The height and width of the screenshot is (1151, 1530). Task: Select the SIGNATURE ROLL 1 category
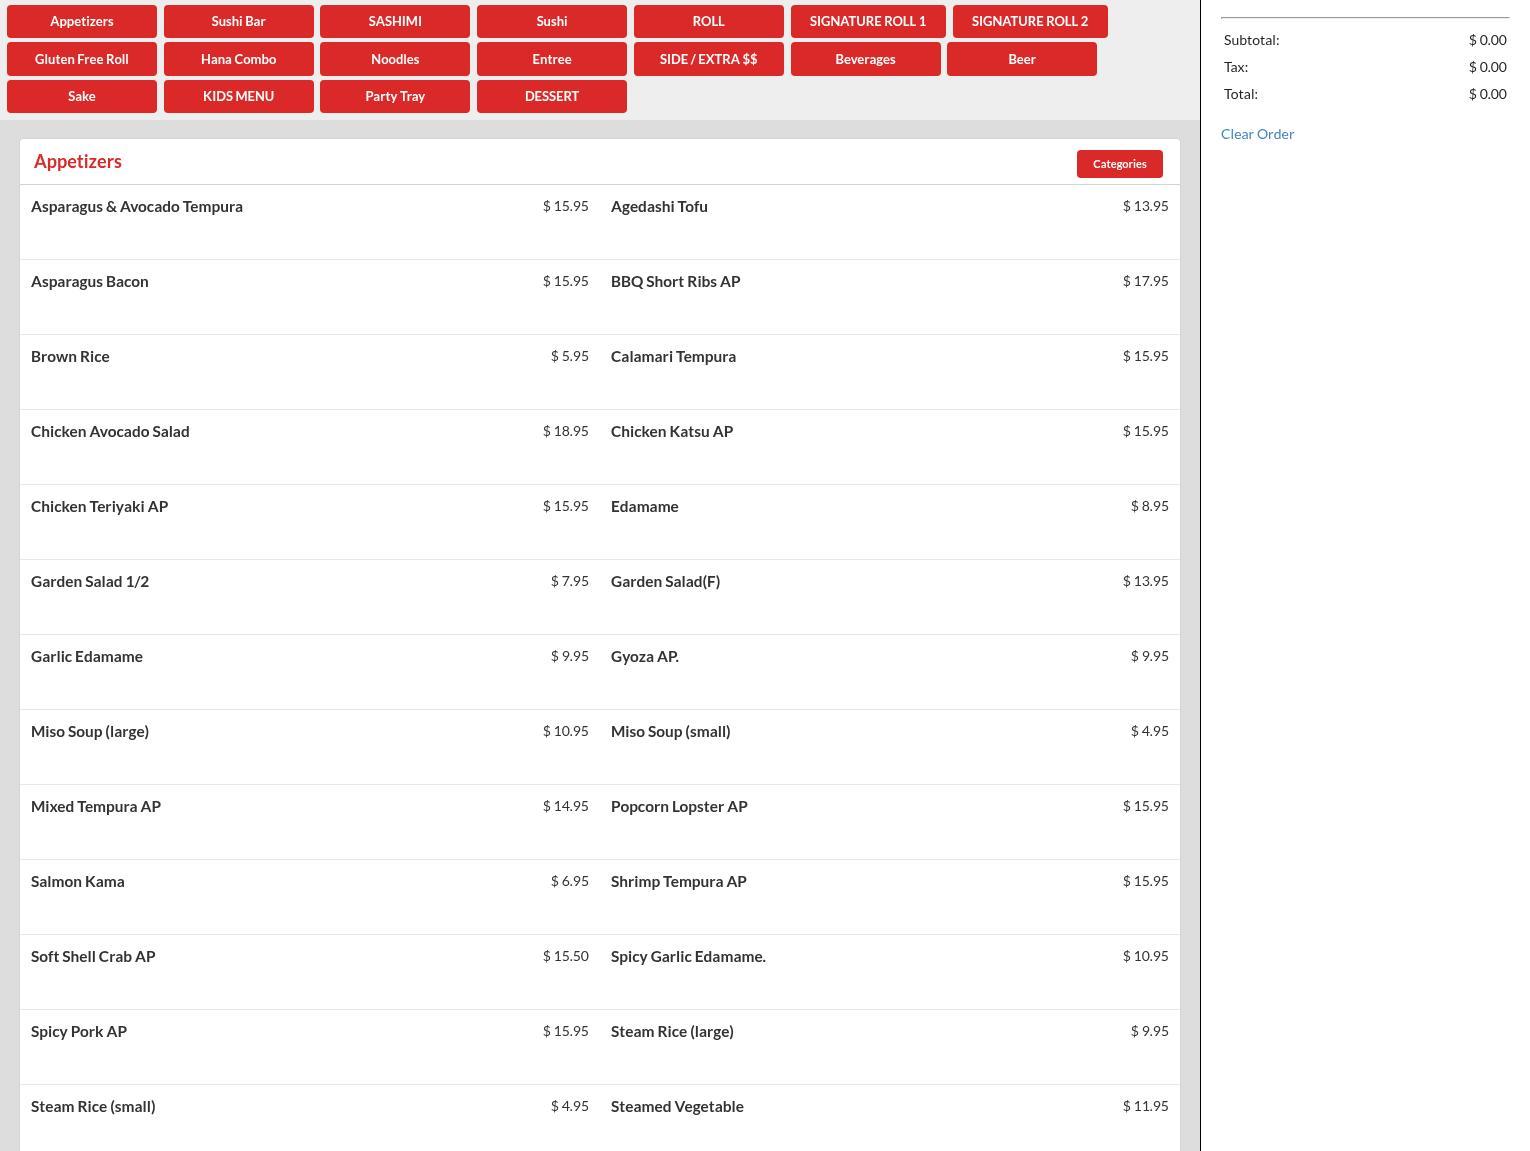pos(867,21)
